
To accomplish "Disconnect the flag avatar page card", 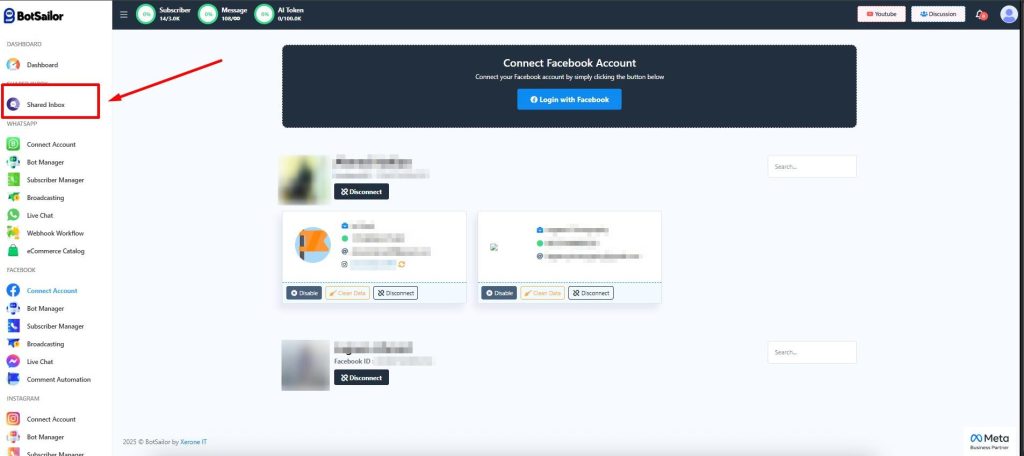I will [x=395, y=293].
